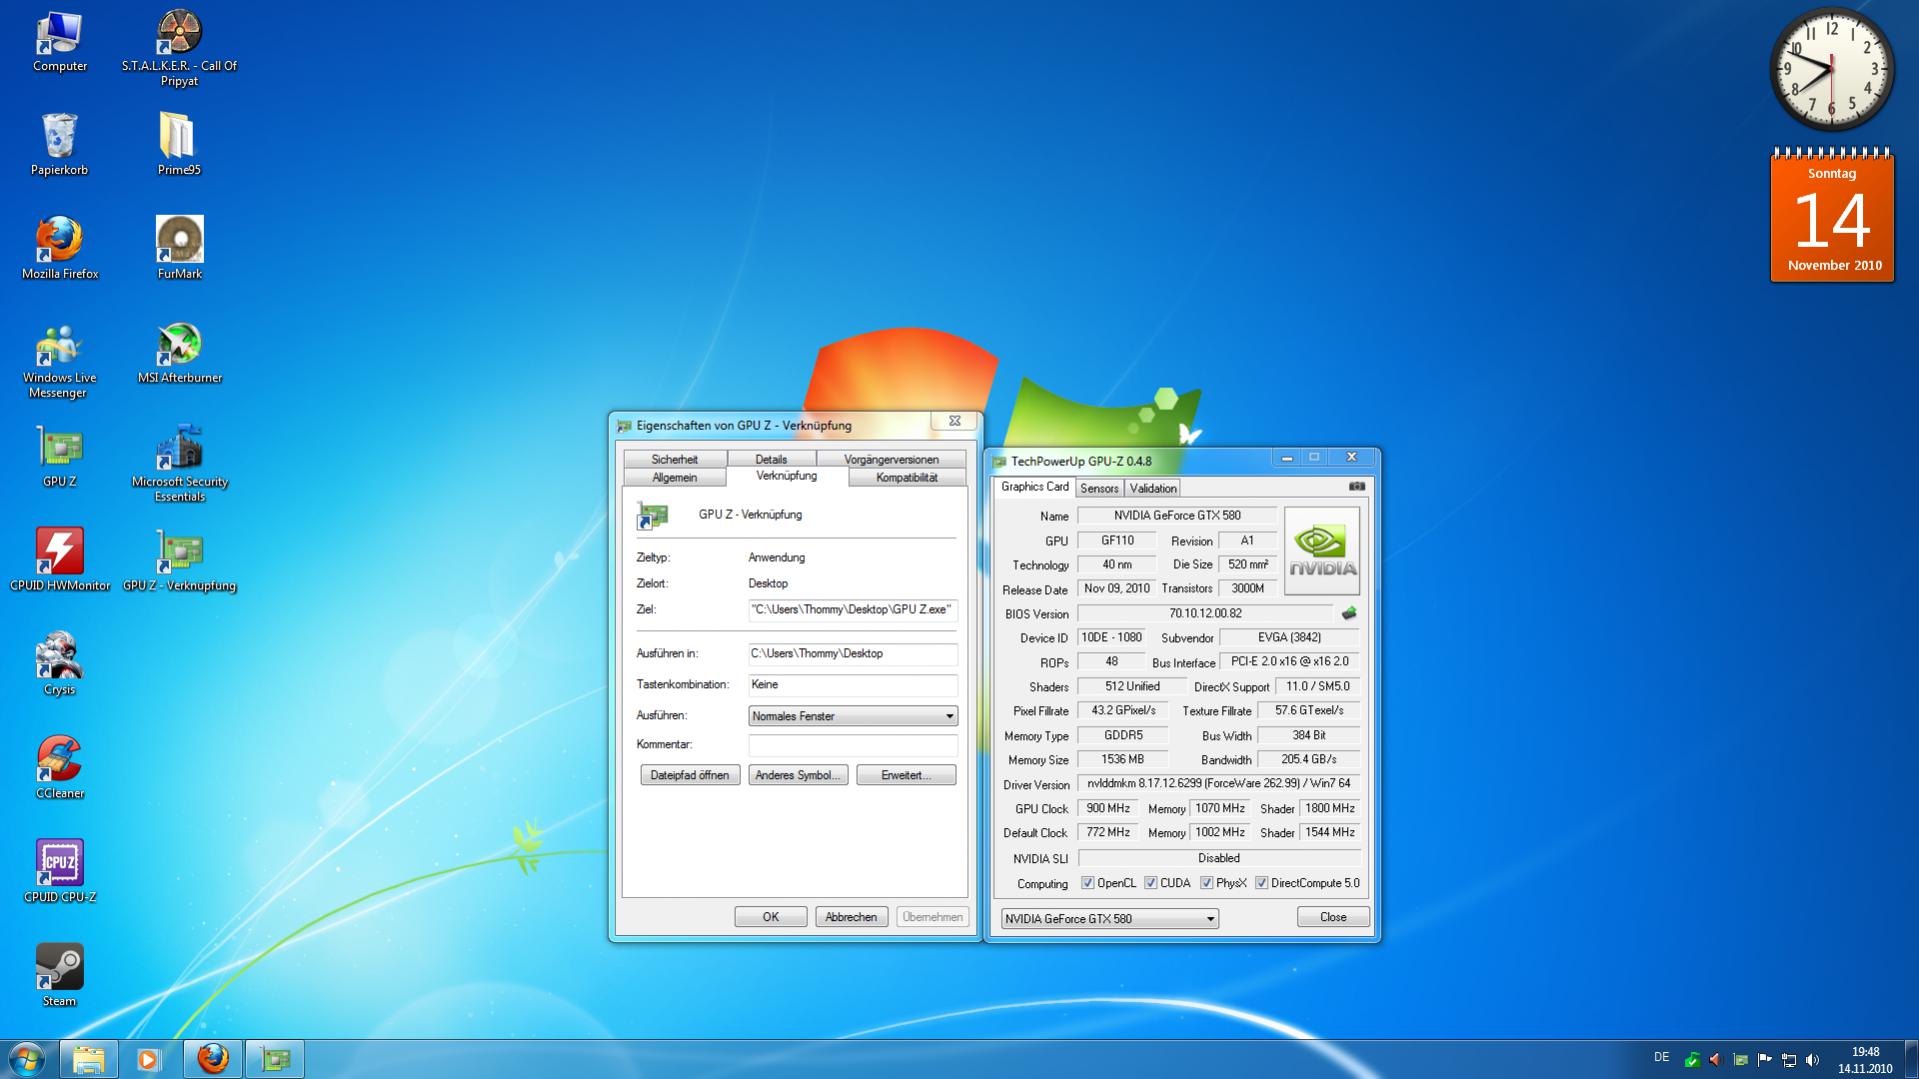Click the Tastenkombination field
The width and height of the screenshot is (1919, 1079).
pyautogui.click(x=853, y=685)
